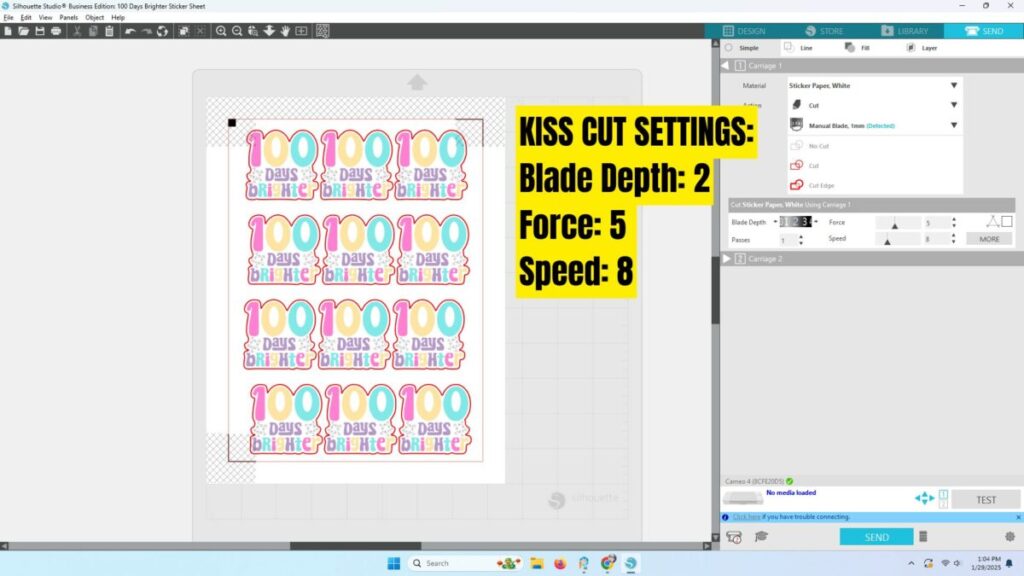The image size is (1024, 576).
Task: Open the send panel settings gear
Action: (x=1010, y=536)
